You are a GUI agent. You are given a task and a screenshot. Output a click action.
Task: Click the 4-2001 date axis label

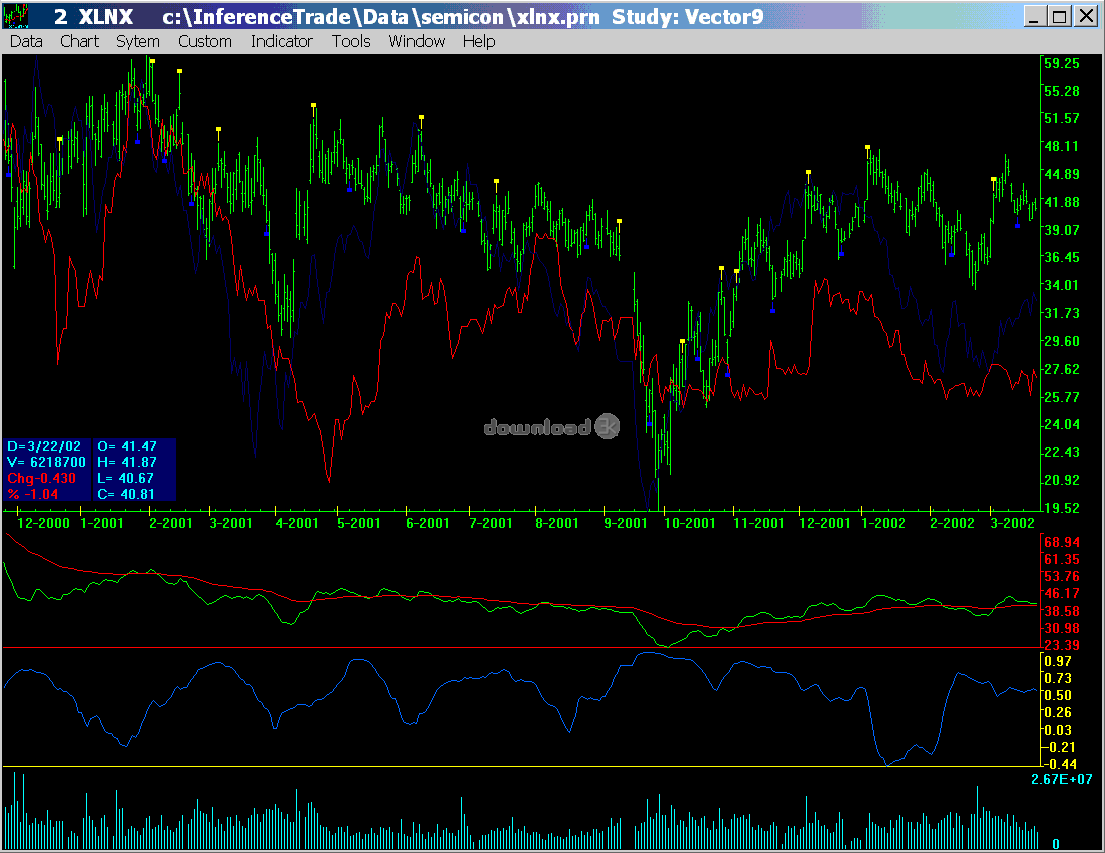tap(297, 523)
